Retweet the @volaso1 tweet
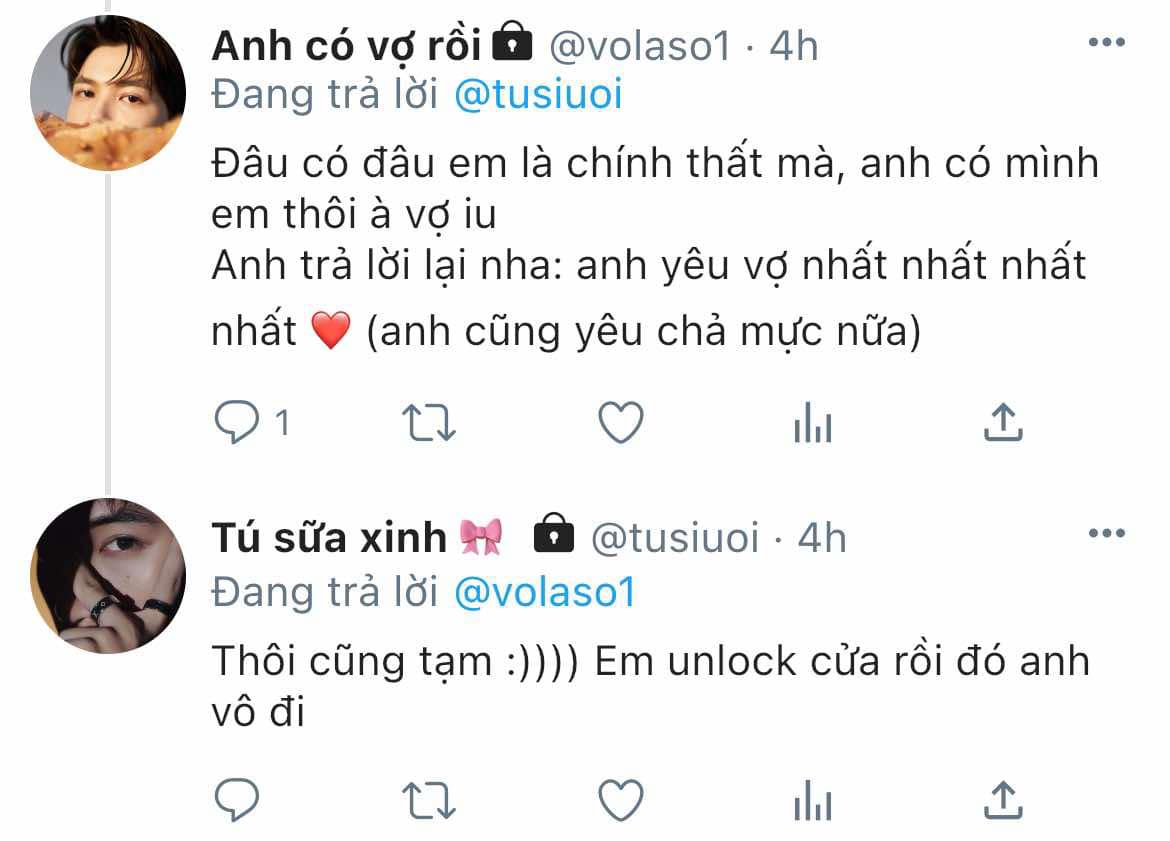The height and width of the screenshot is (841, 1170). coord(428,423)
